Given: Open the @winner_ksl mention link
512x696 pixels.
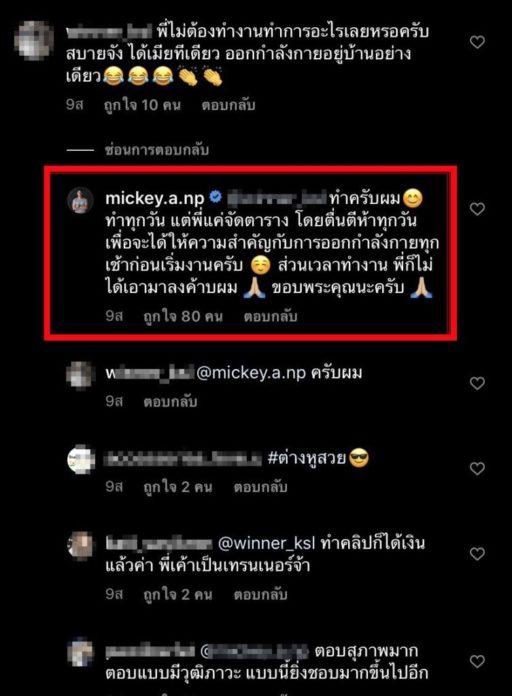Looking at the screenshot, I should [x=266, y=543].
